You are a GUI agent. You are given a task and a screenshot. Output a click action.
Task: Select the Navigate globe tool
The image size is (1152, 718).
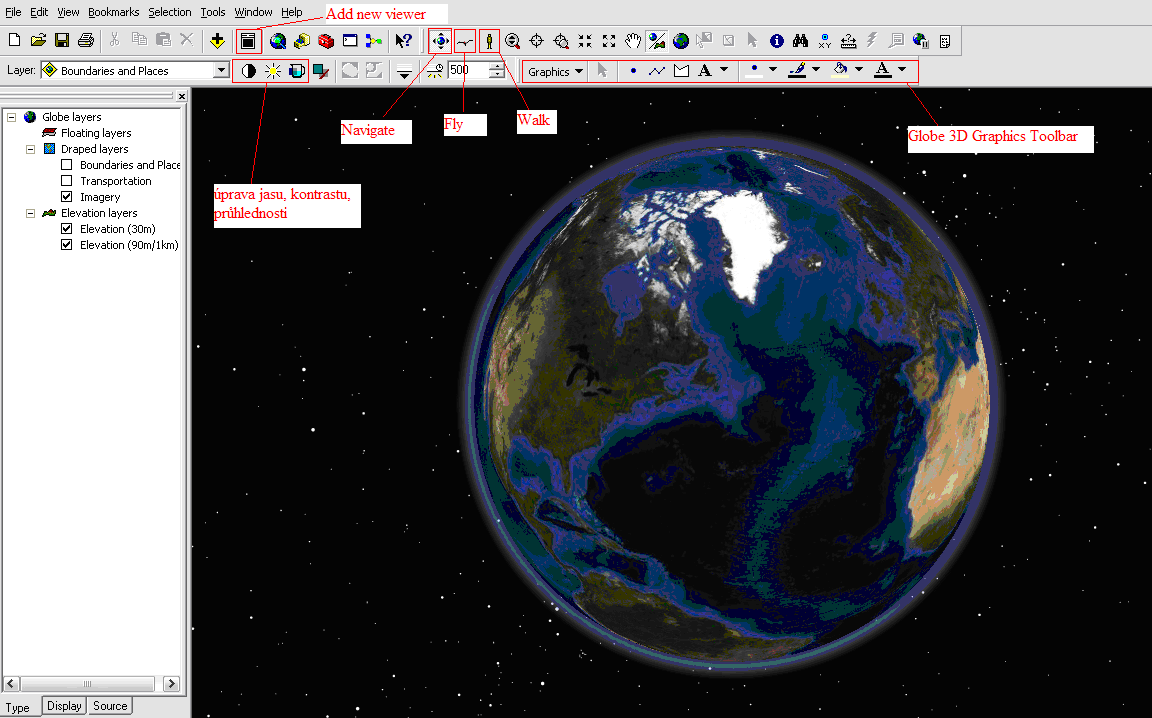point(440,41)
